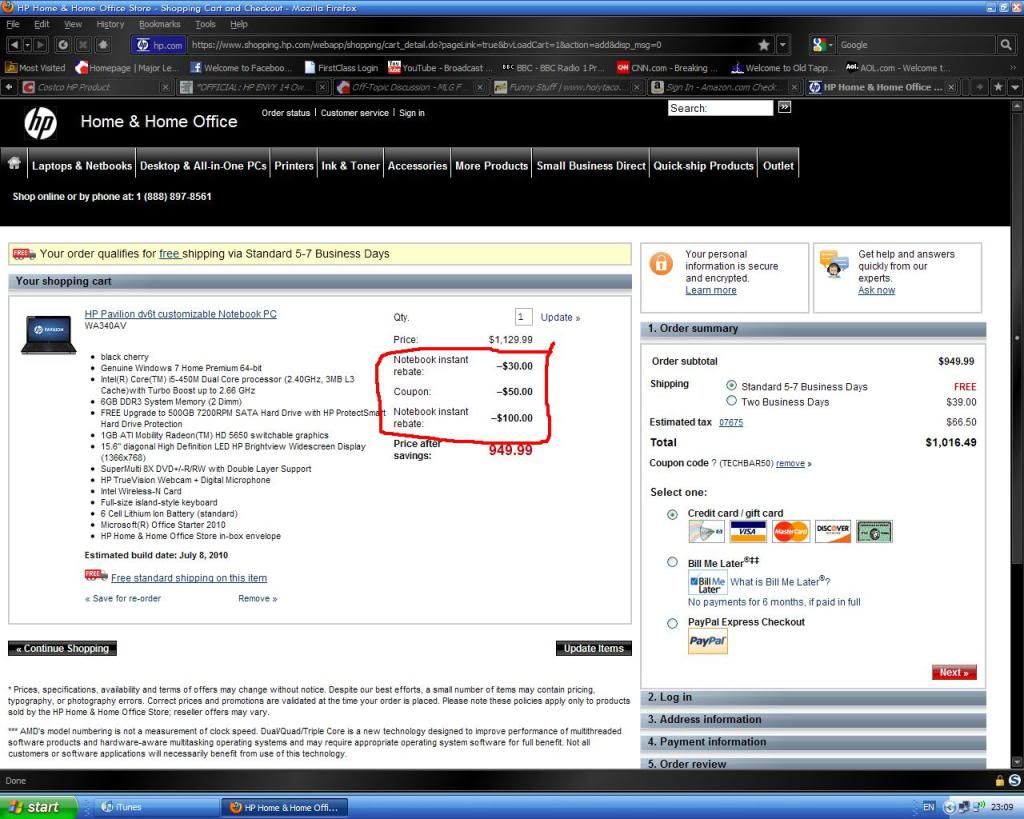This screenshot has height=819, width=1024.
Task: Click the HP logo on the page
Action: click(x=40, y=123)
